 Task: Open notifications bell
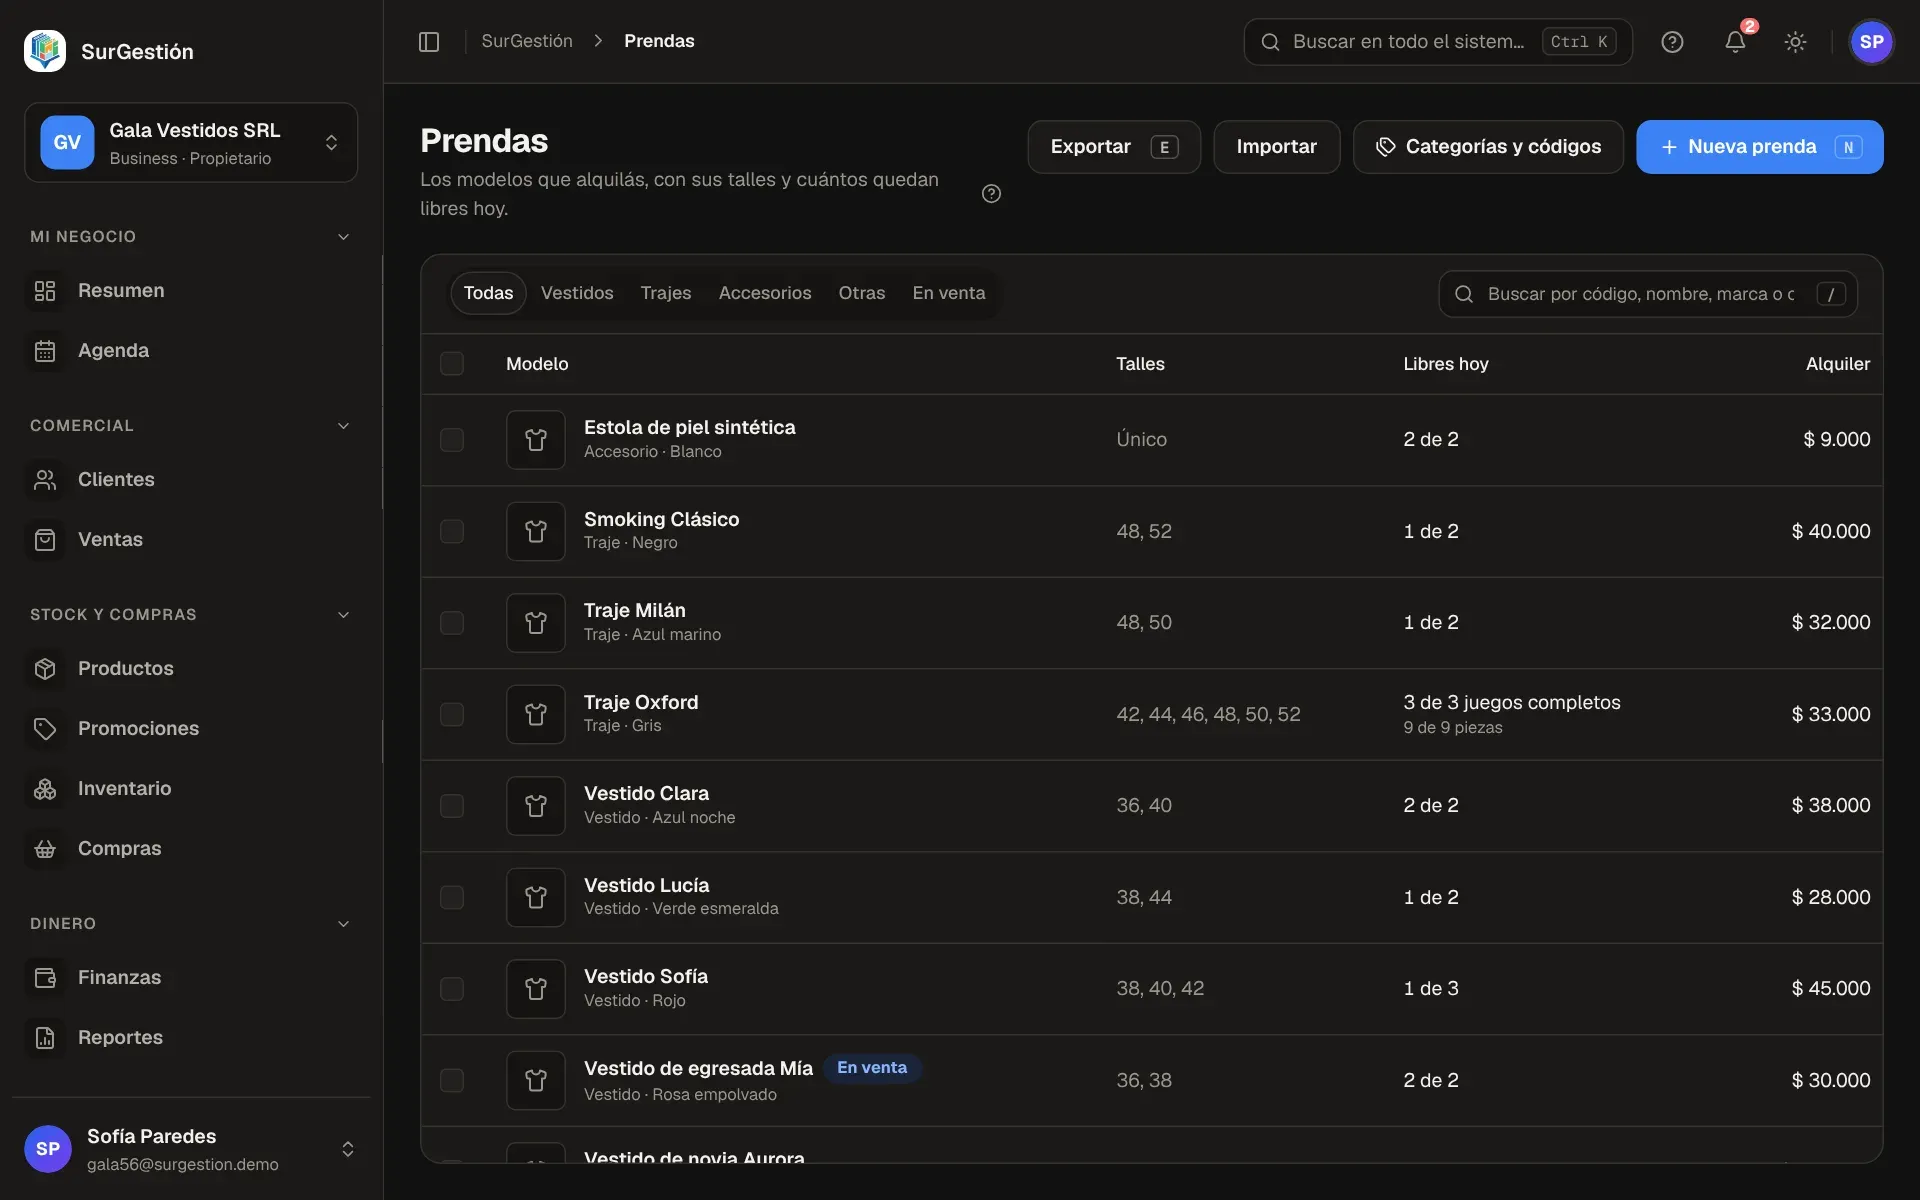[1735, 41]
